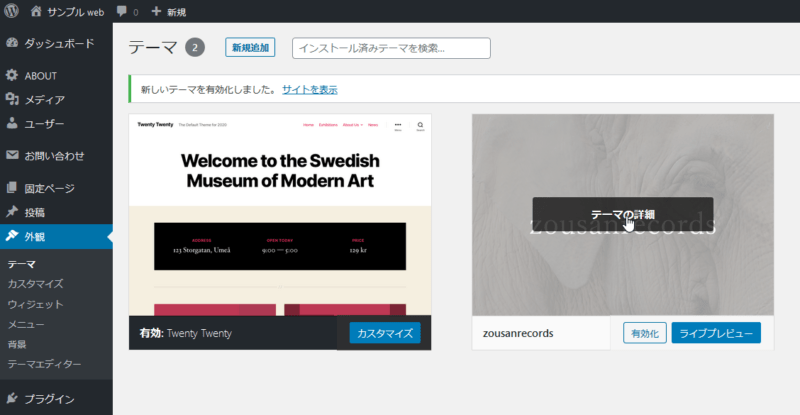Open カスタマイズ in the 外観 submenu
This screenshot has width=800, height=415.
pos(36,284)
